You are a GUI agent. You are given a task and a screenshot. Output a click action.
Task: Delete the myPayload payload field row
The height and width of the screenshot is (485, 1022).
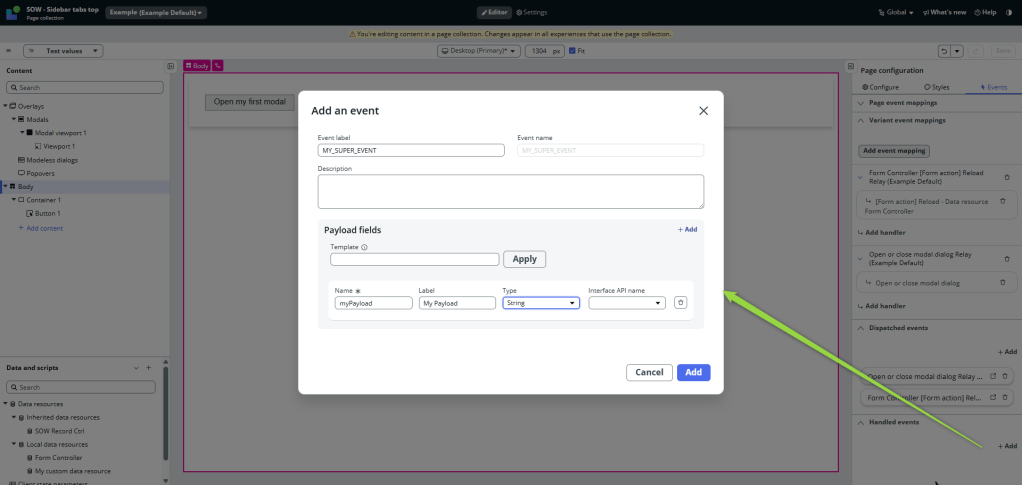pyautogui.click(x=680, y=302)
